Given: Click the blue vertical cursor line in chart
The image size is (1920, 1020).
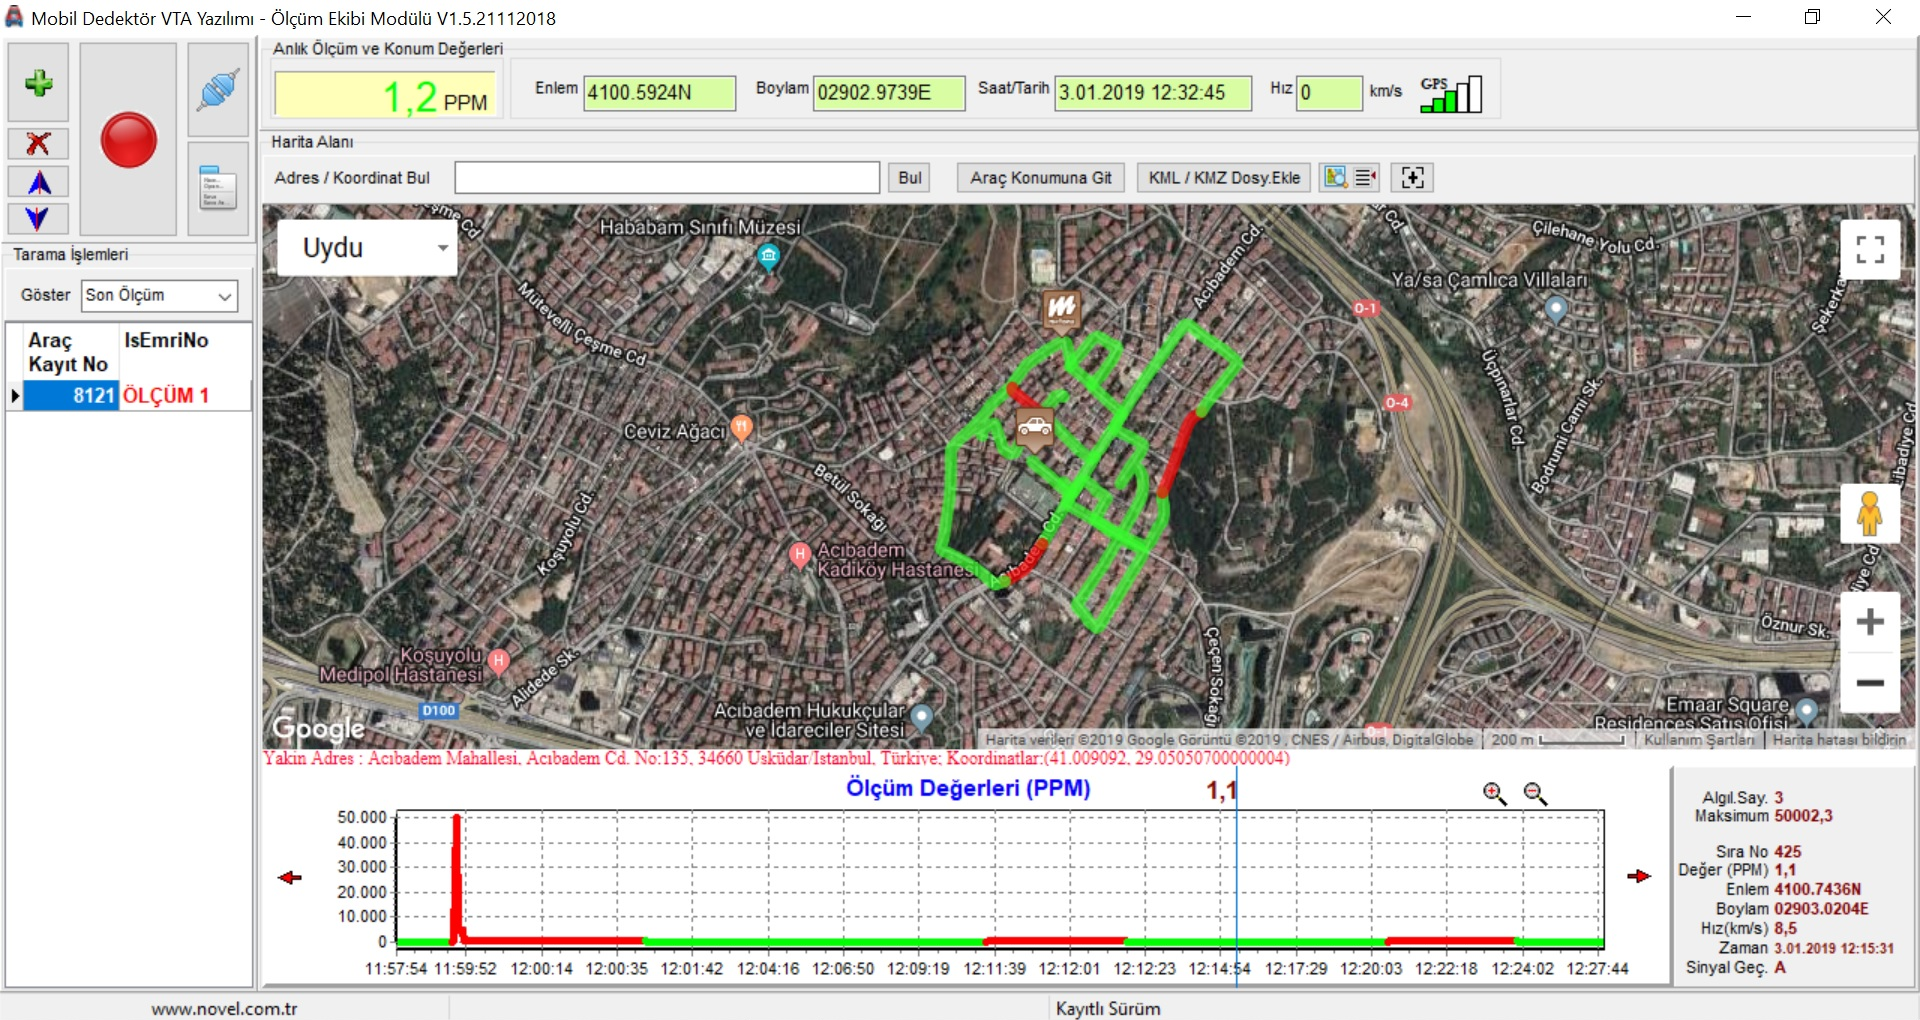Looking at the screenshot, I should coord(1237,875).
